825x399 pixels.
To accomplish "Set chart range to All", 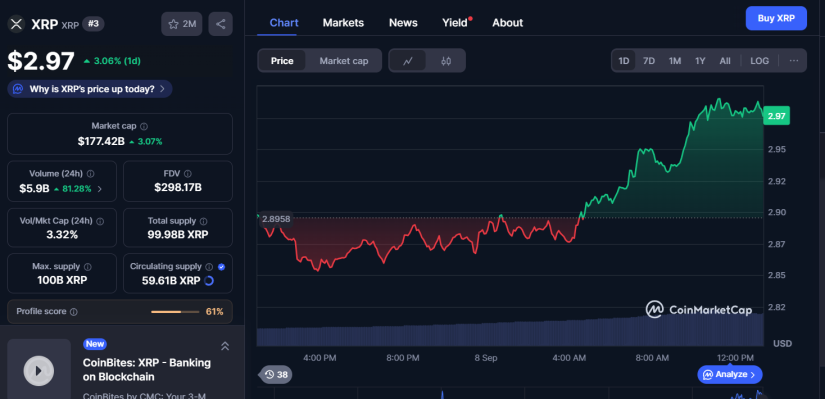I will tap(725, 61).
